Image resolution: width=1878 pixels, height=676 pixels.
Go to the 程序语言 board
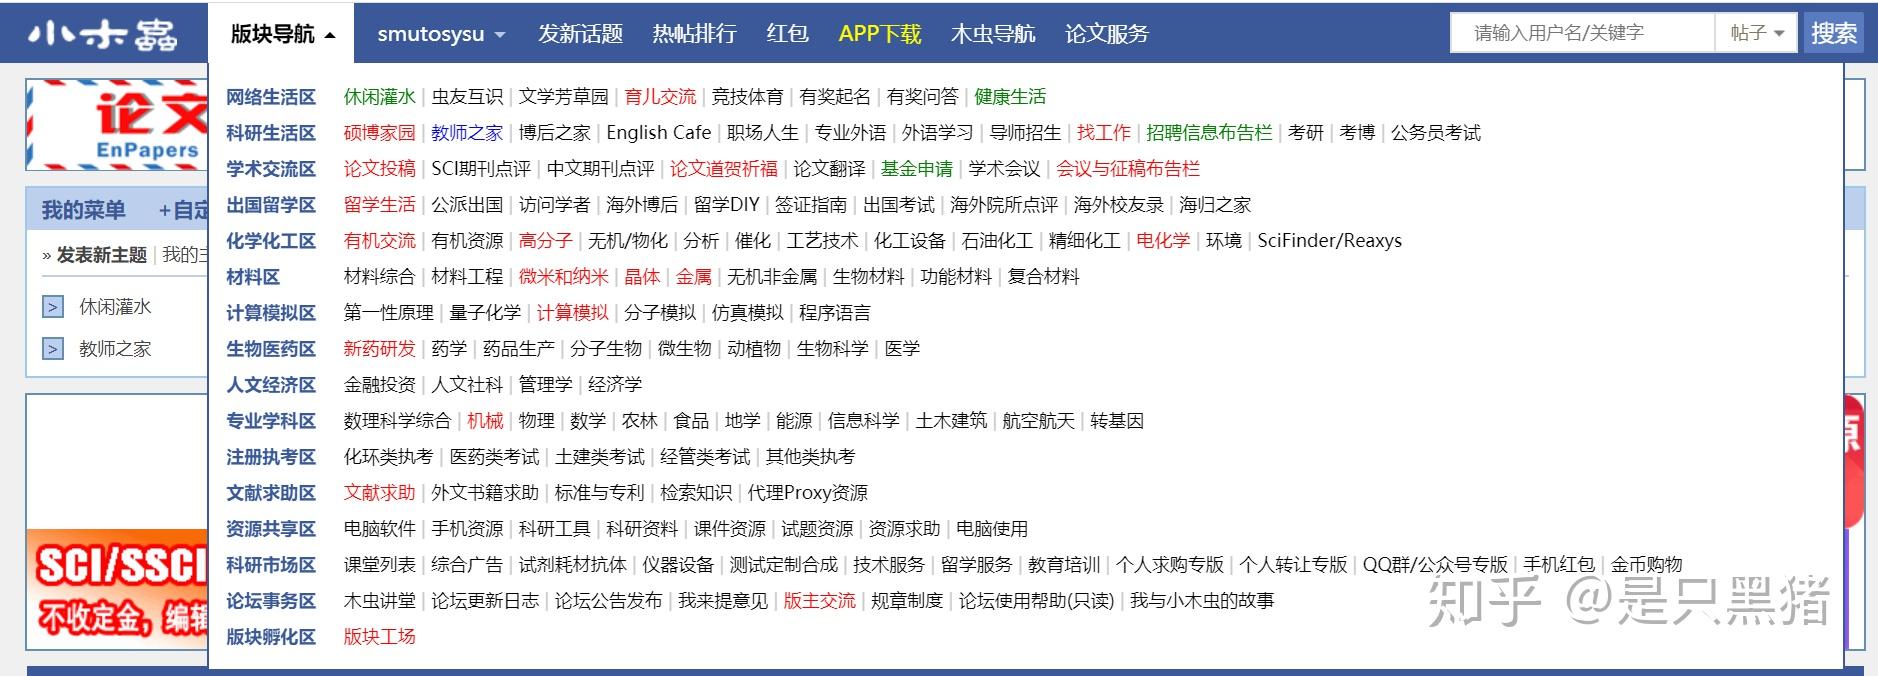[x=835, y=313]
